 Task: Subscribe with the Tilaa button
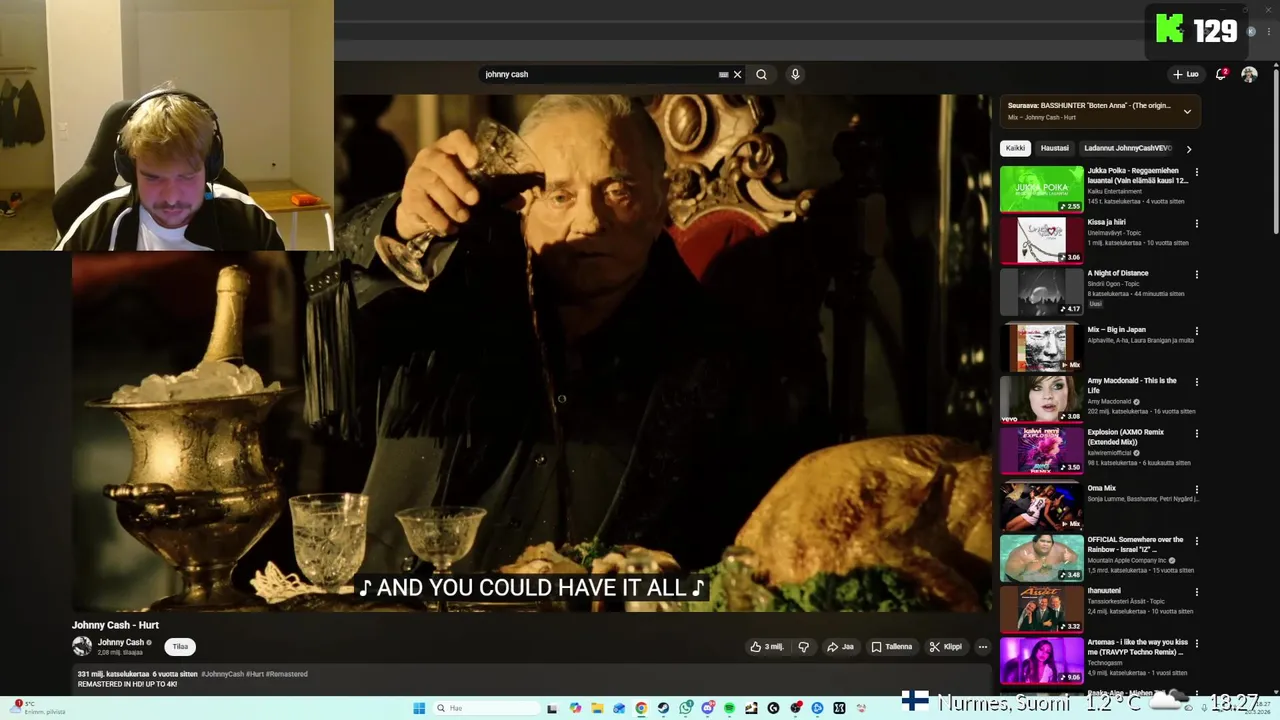(180, 647)
